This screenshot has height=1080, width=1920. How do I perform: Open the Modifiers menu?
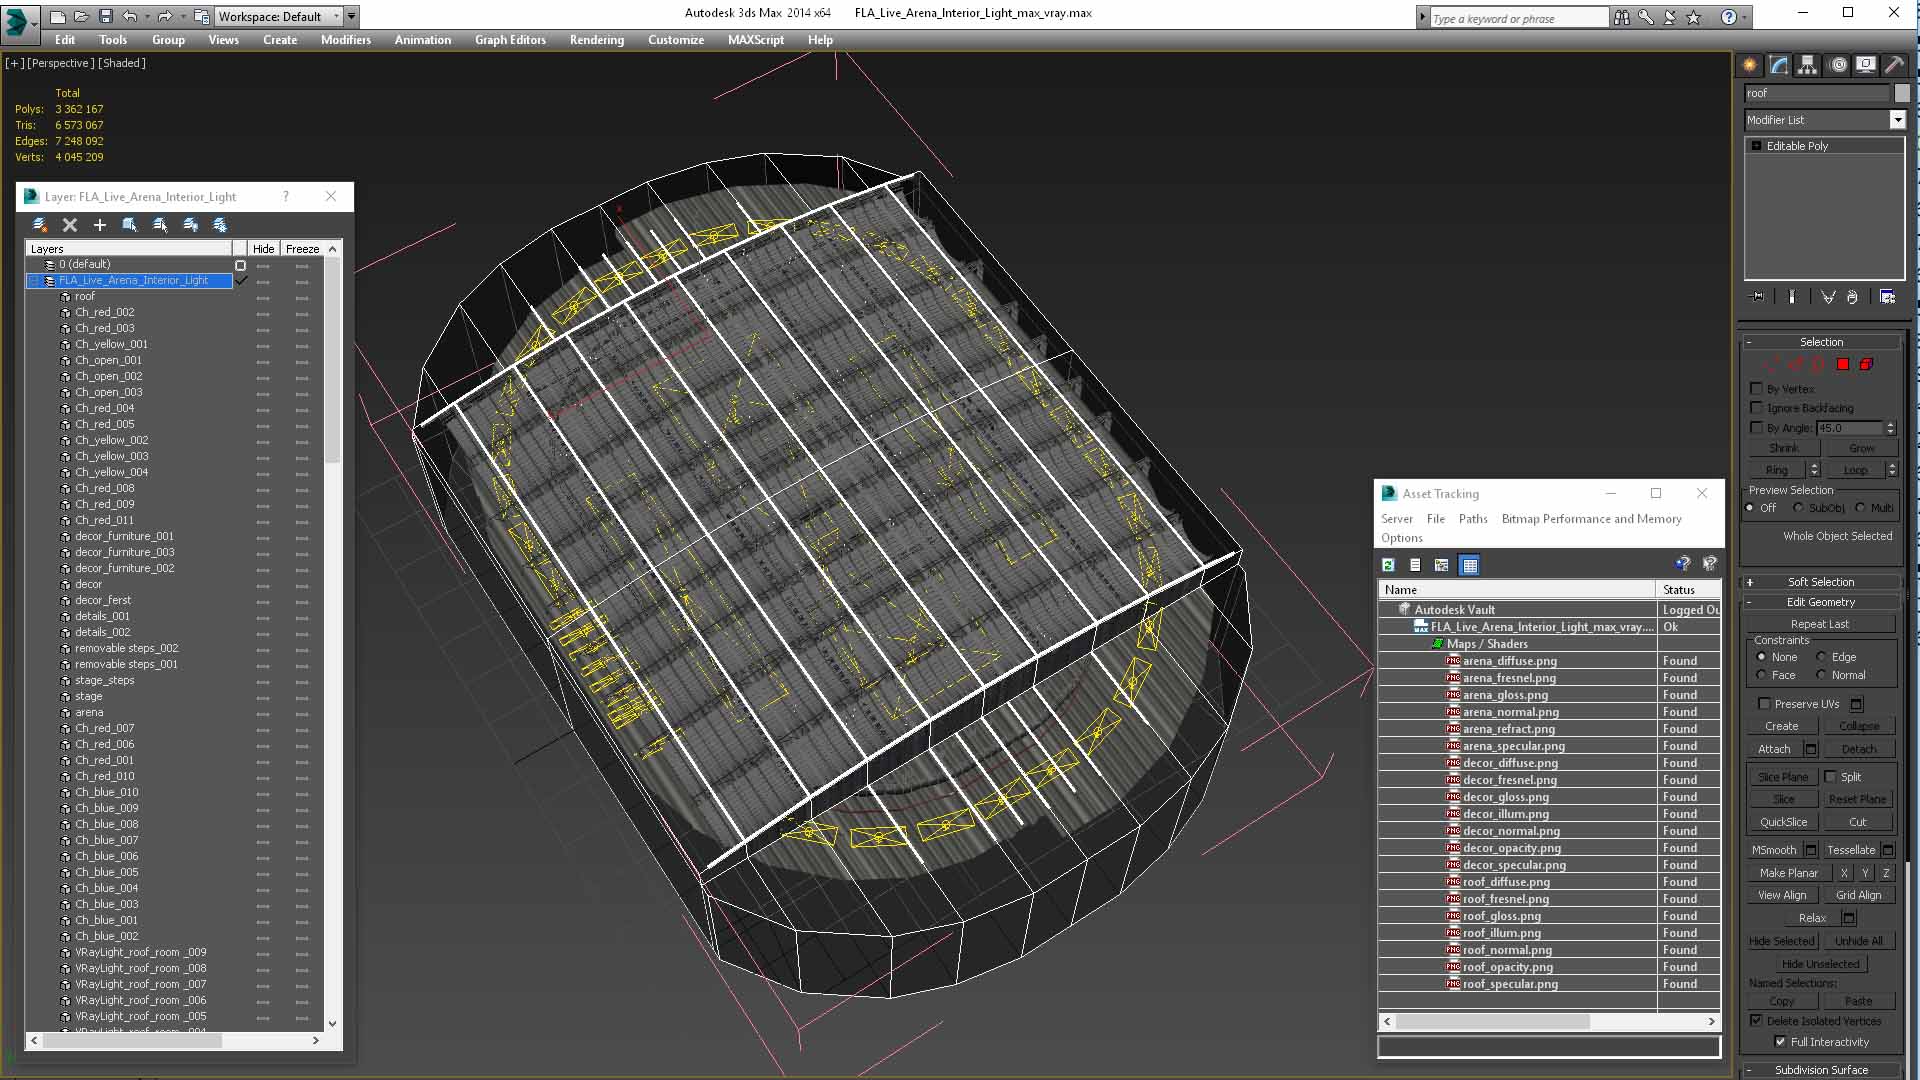(x=345, y=40)
